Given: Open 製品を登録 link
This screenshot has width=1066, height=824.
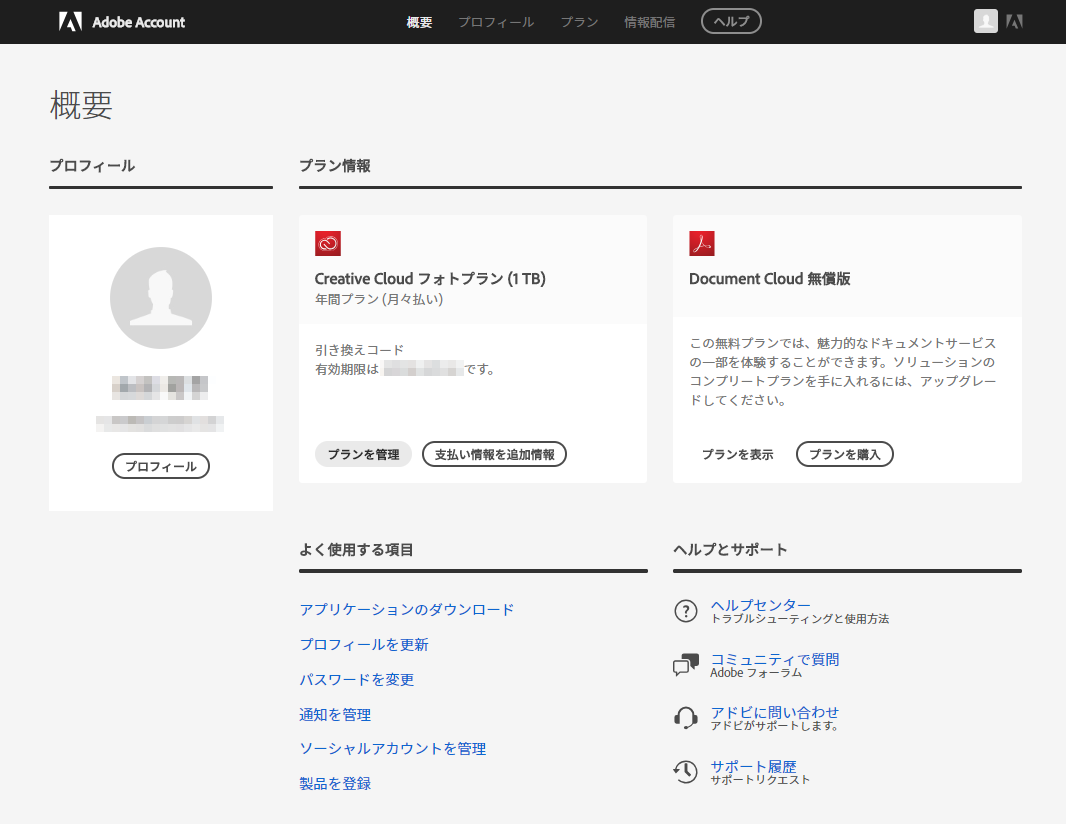Looking at the screenshot, I should (335, 783).
